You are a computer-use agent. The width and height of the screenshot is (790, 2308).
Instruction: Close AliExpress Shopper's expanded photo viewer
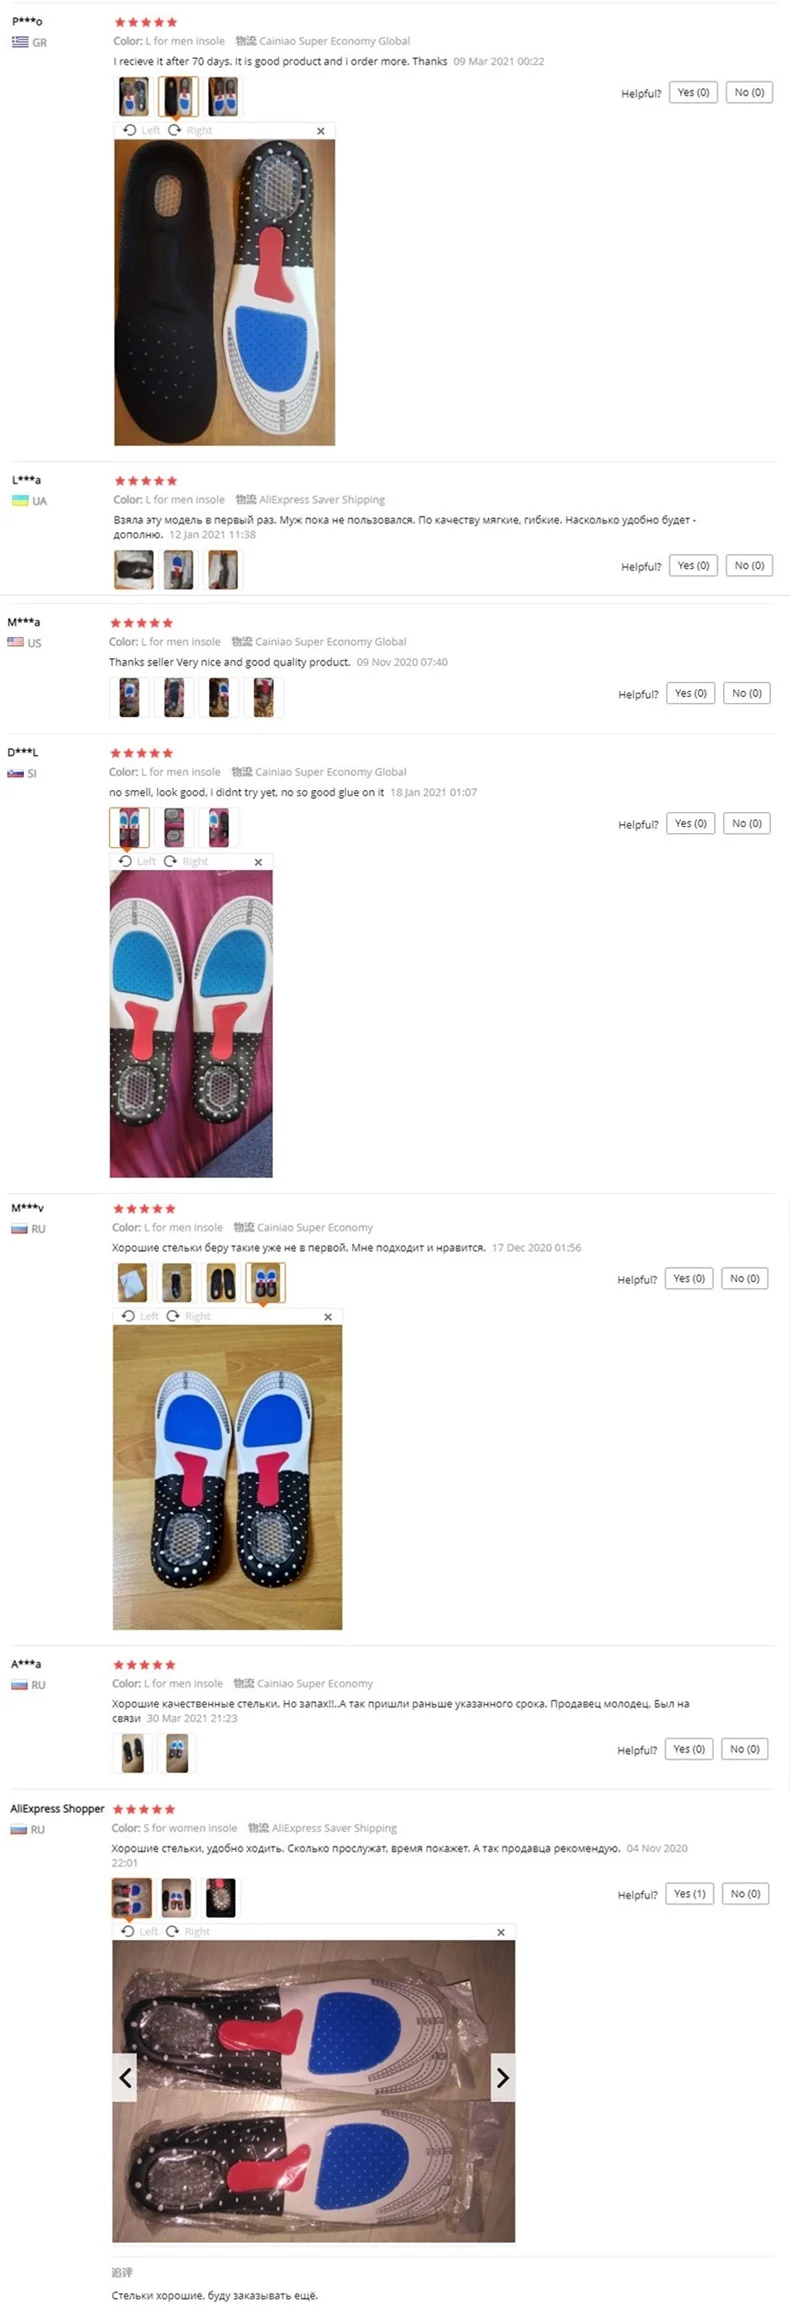point(501,1933)
